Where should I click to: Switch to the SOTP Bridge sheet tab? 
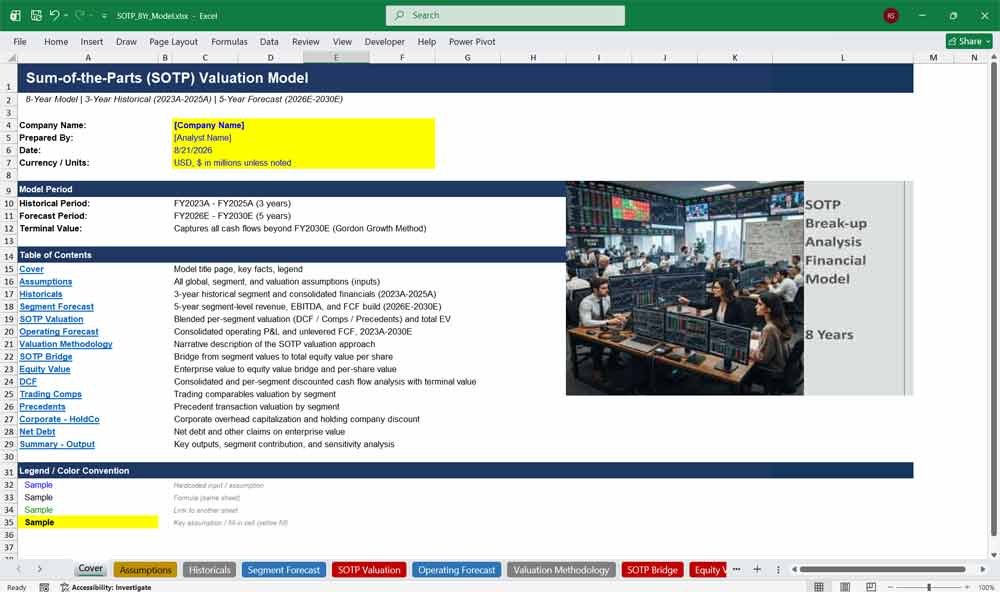(x=652, y=570)
